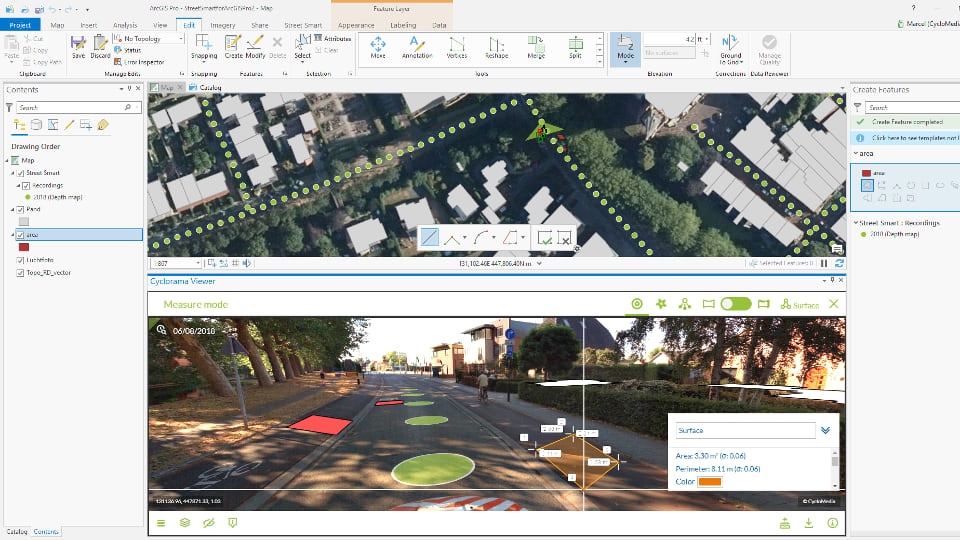Download the Cyclorama image
Image resolution: width=960 pixels, height=540 pixels.
[809, 523]
